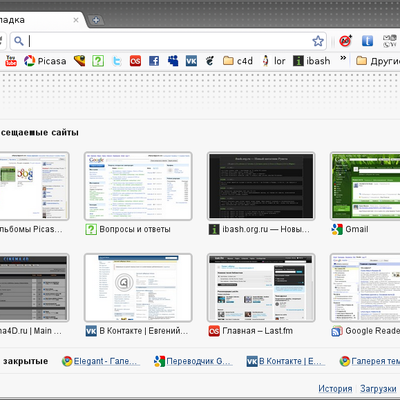Image resolution: width=400 pixels, height=400 pixels.
Task: Close the current tab
Action: pos(76,20)
